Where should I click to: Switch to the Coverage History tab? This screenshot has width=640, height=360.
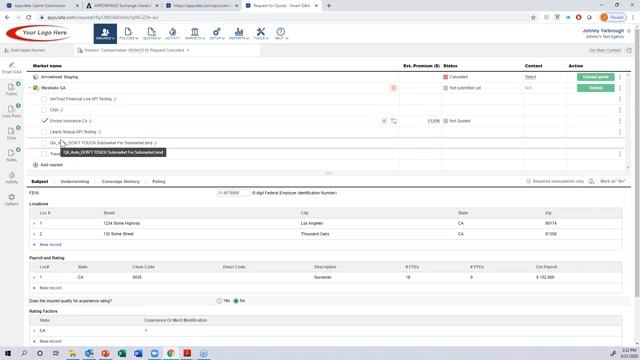coord(120,181)
